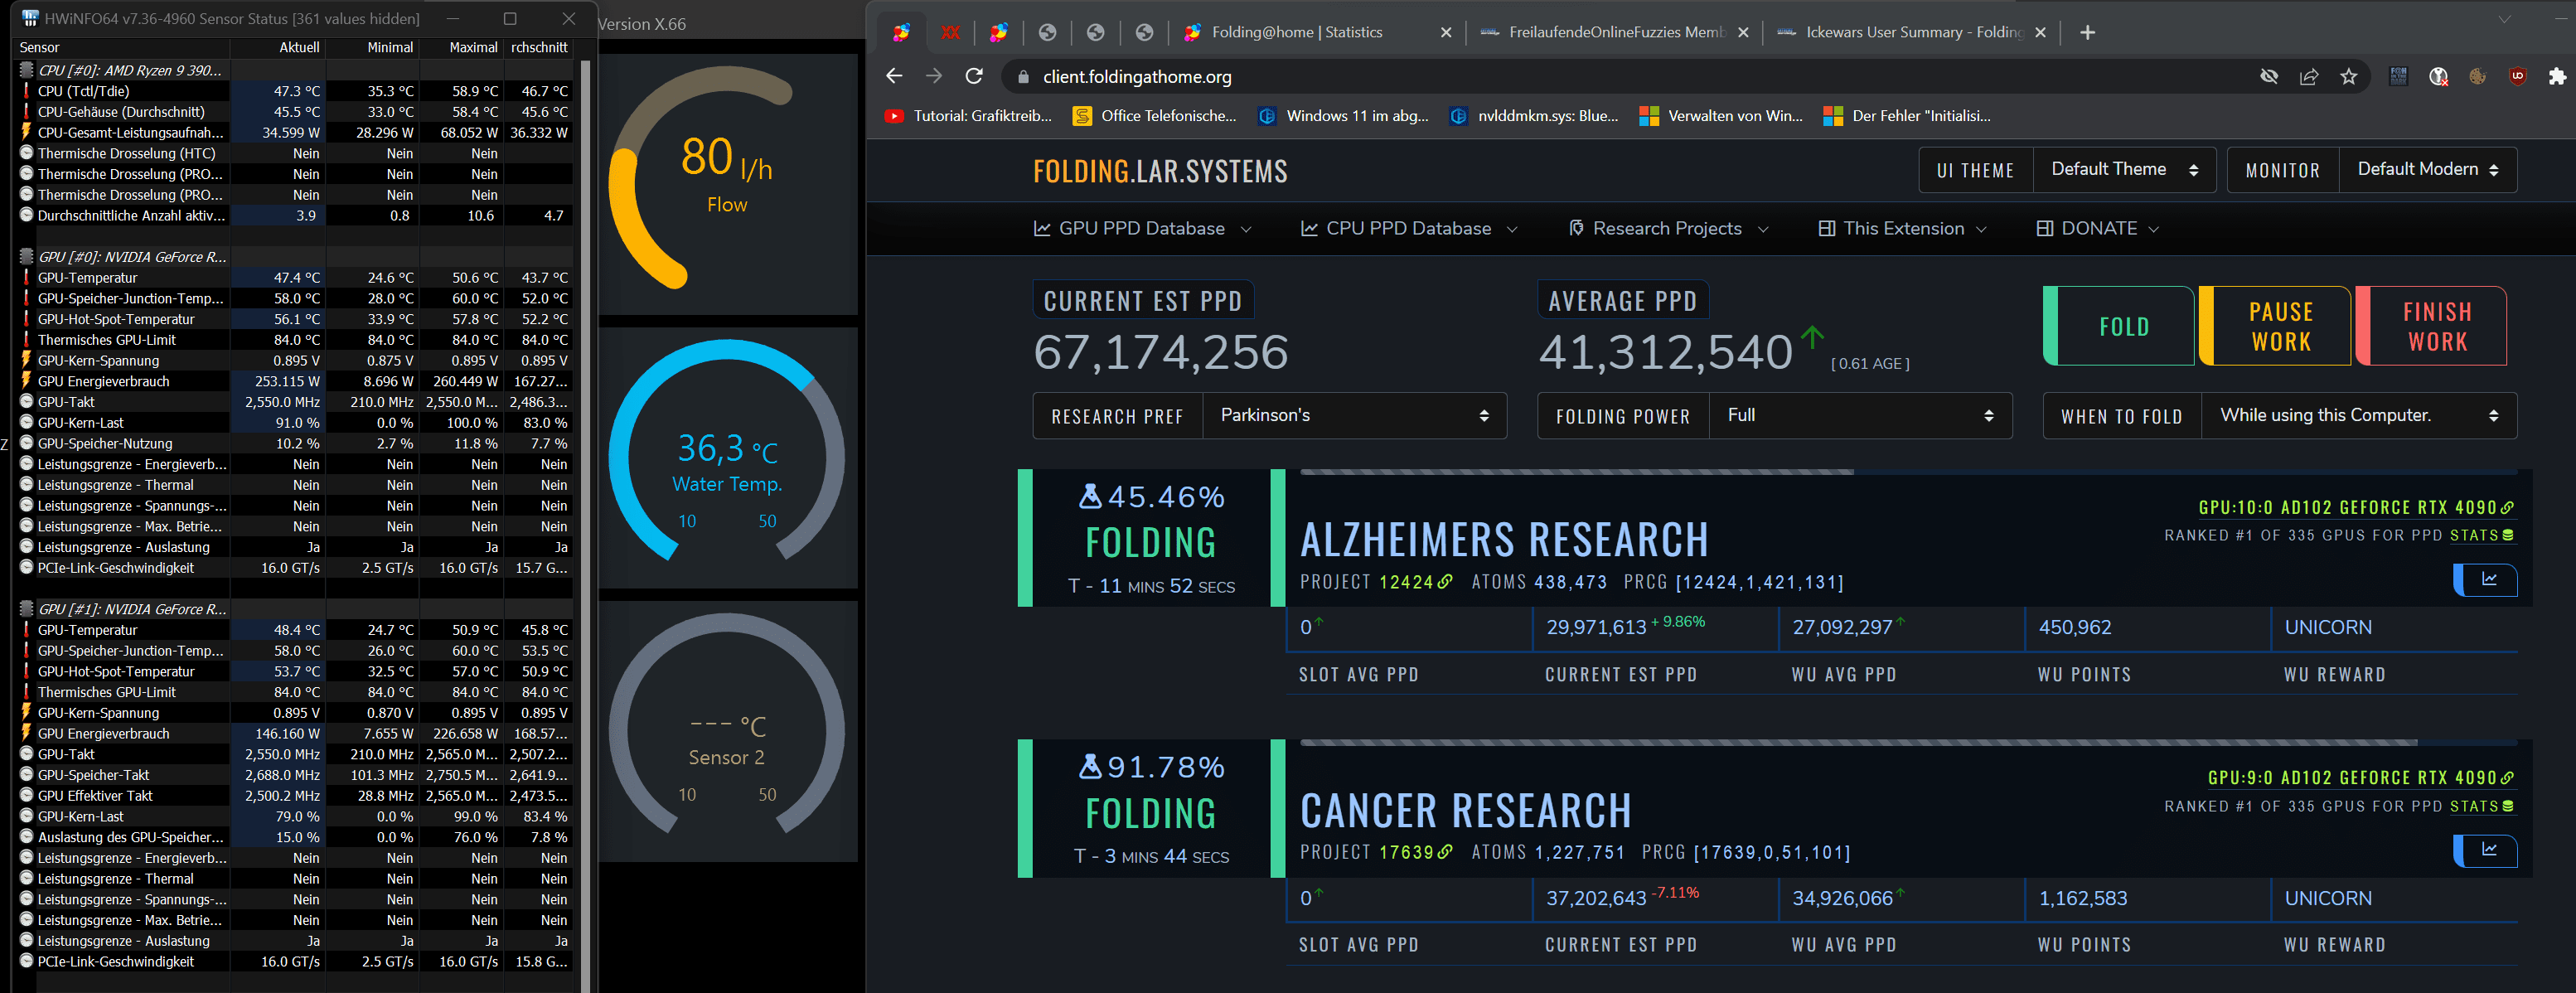Viewport: 2576px width, 993px height.
Task: Click the share page icon
Action: (x=2309, y=77)
